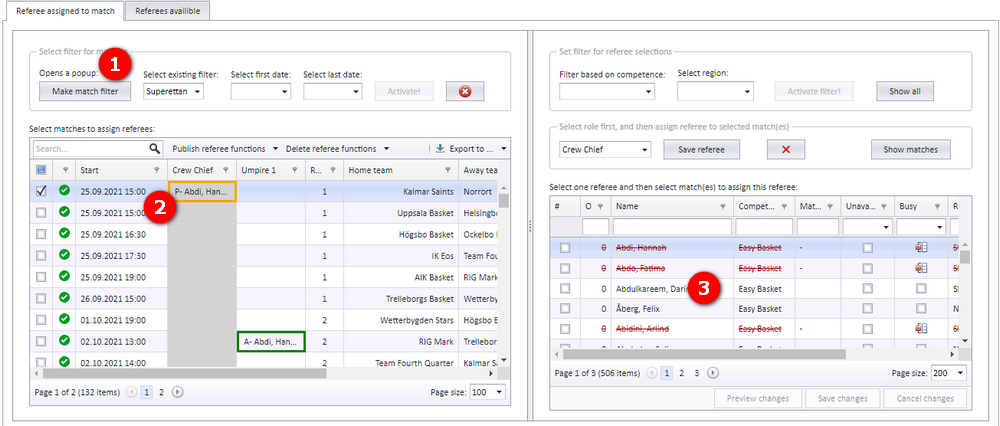Check the IK Eos match checkbox
The height and width of the screenshot is (426, 1000).
point(41,255)
